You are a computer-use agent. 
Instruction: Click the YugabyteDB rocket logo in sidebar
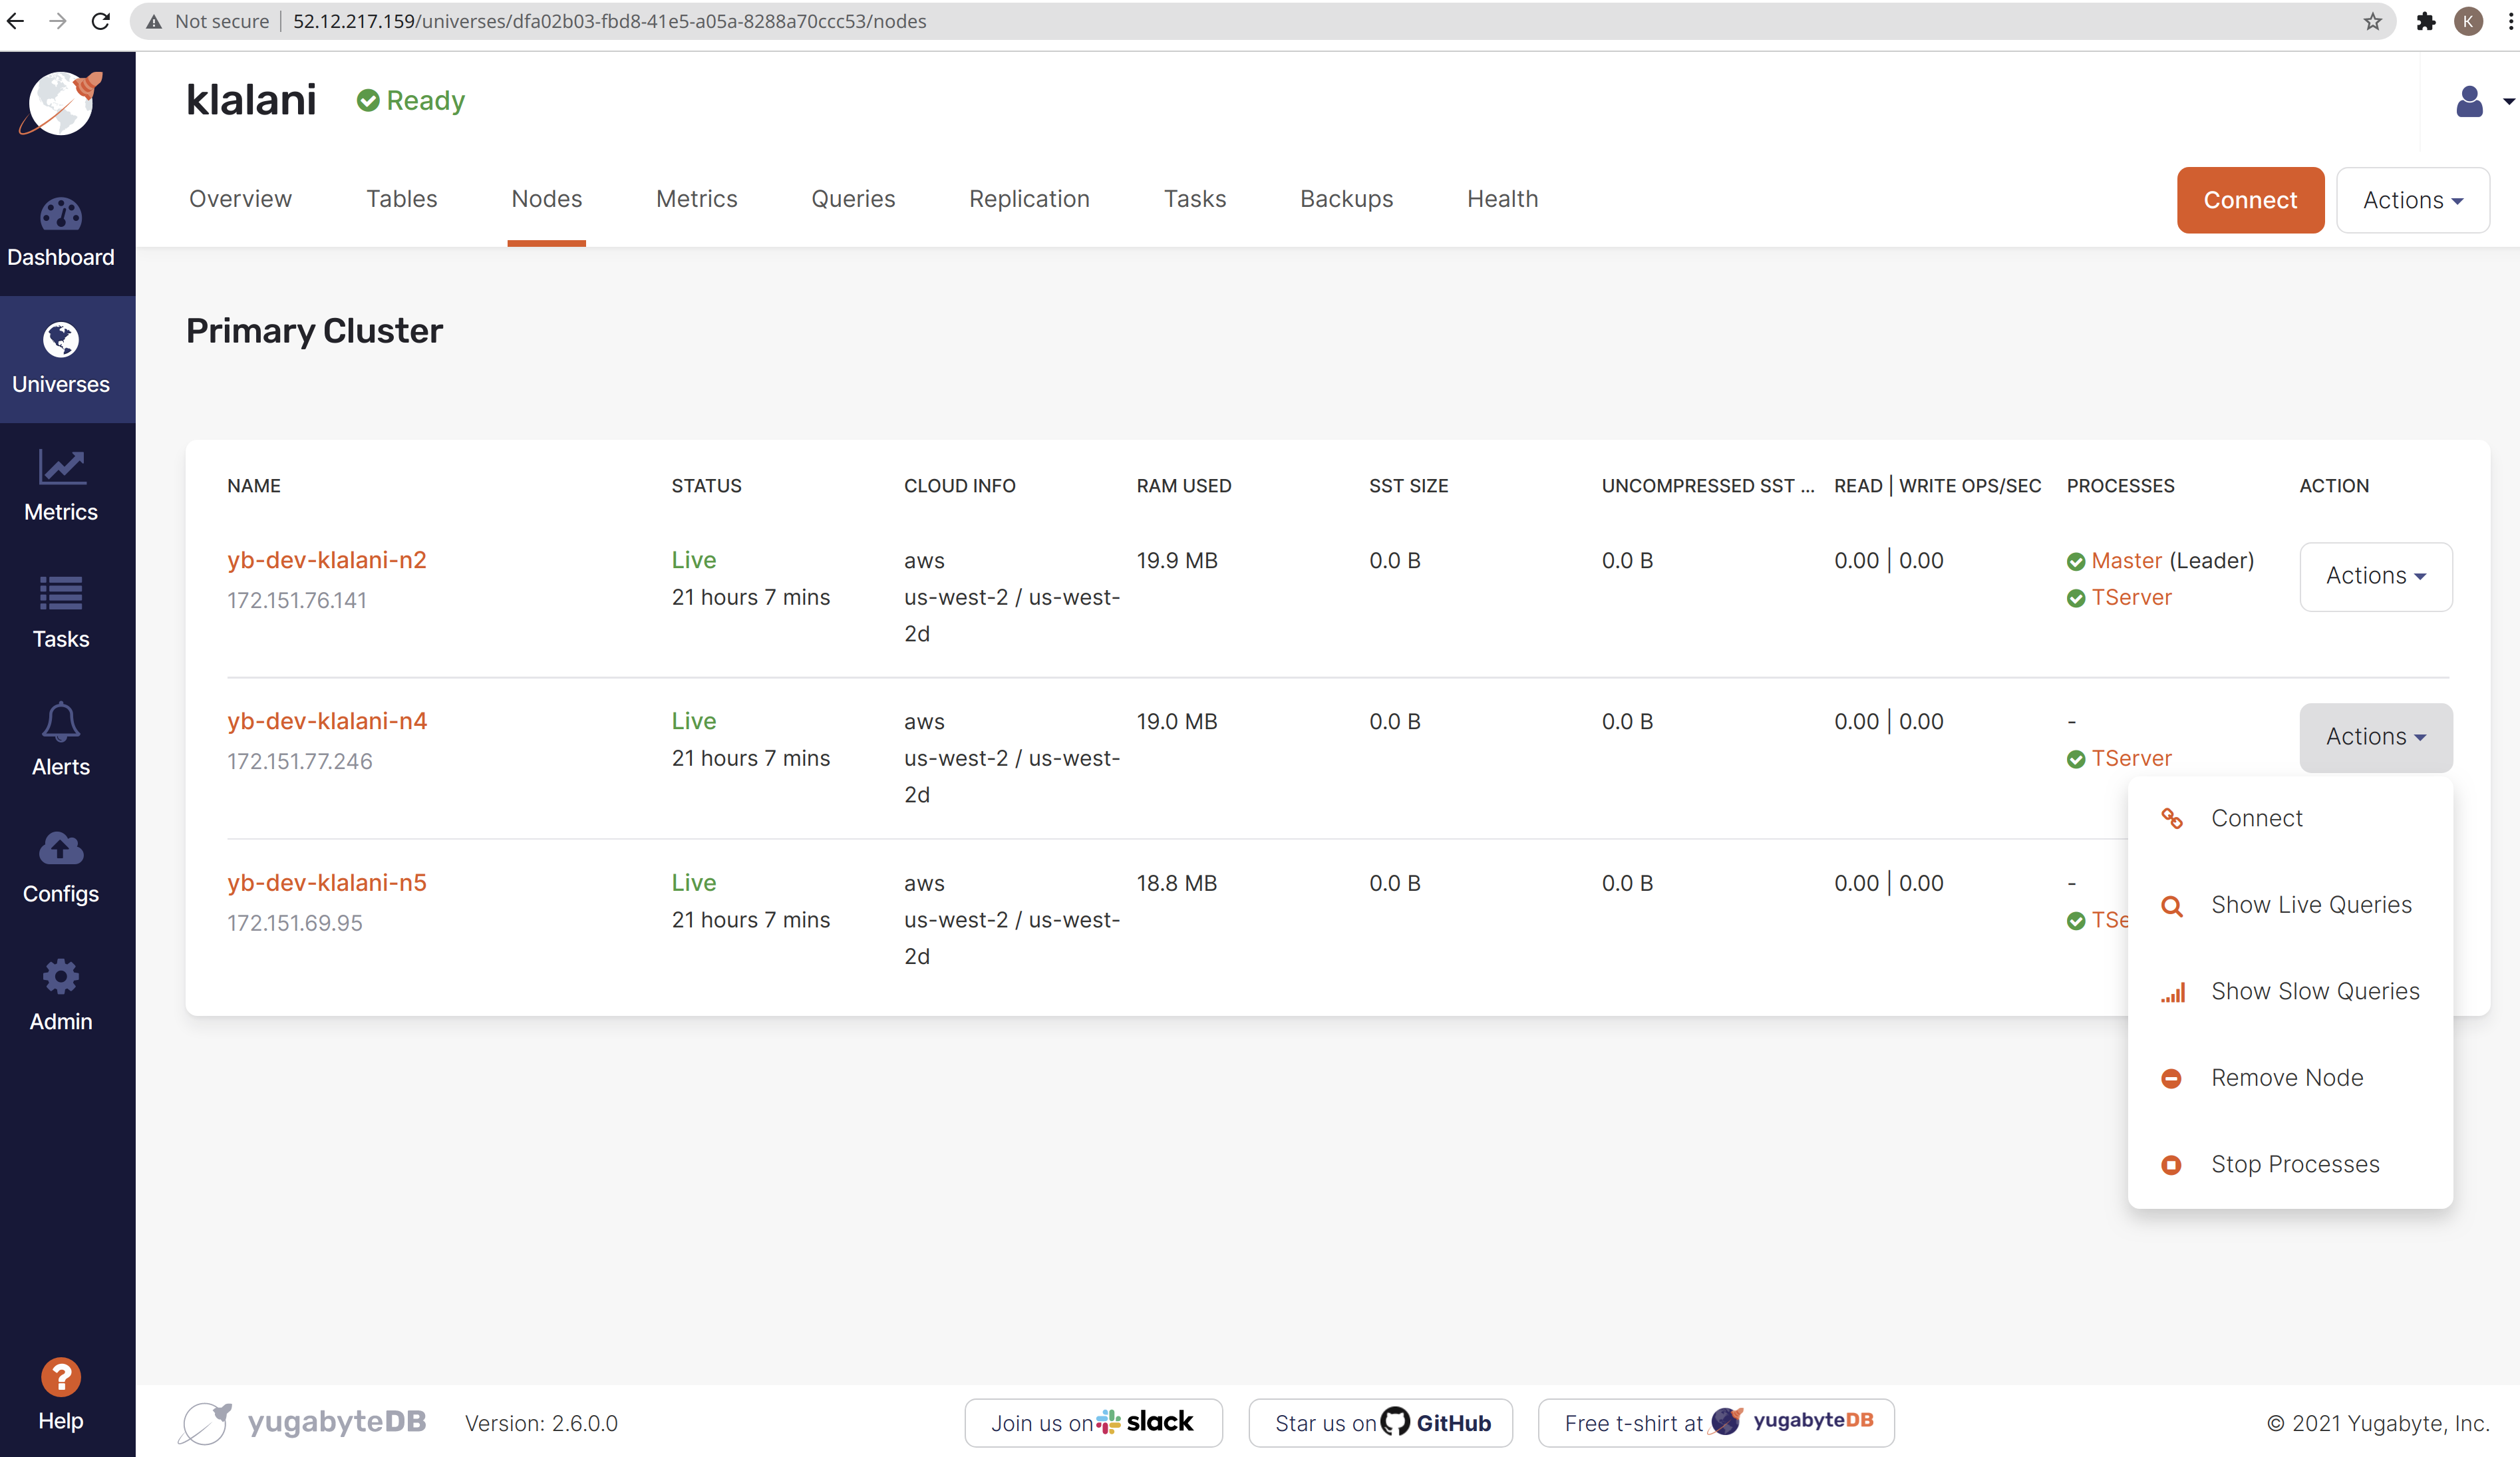click(x=61, y=103)
